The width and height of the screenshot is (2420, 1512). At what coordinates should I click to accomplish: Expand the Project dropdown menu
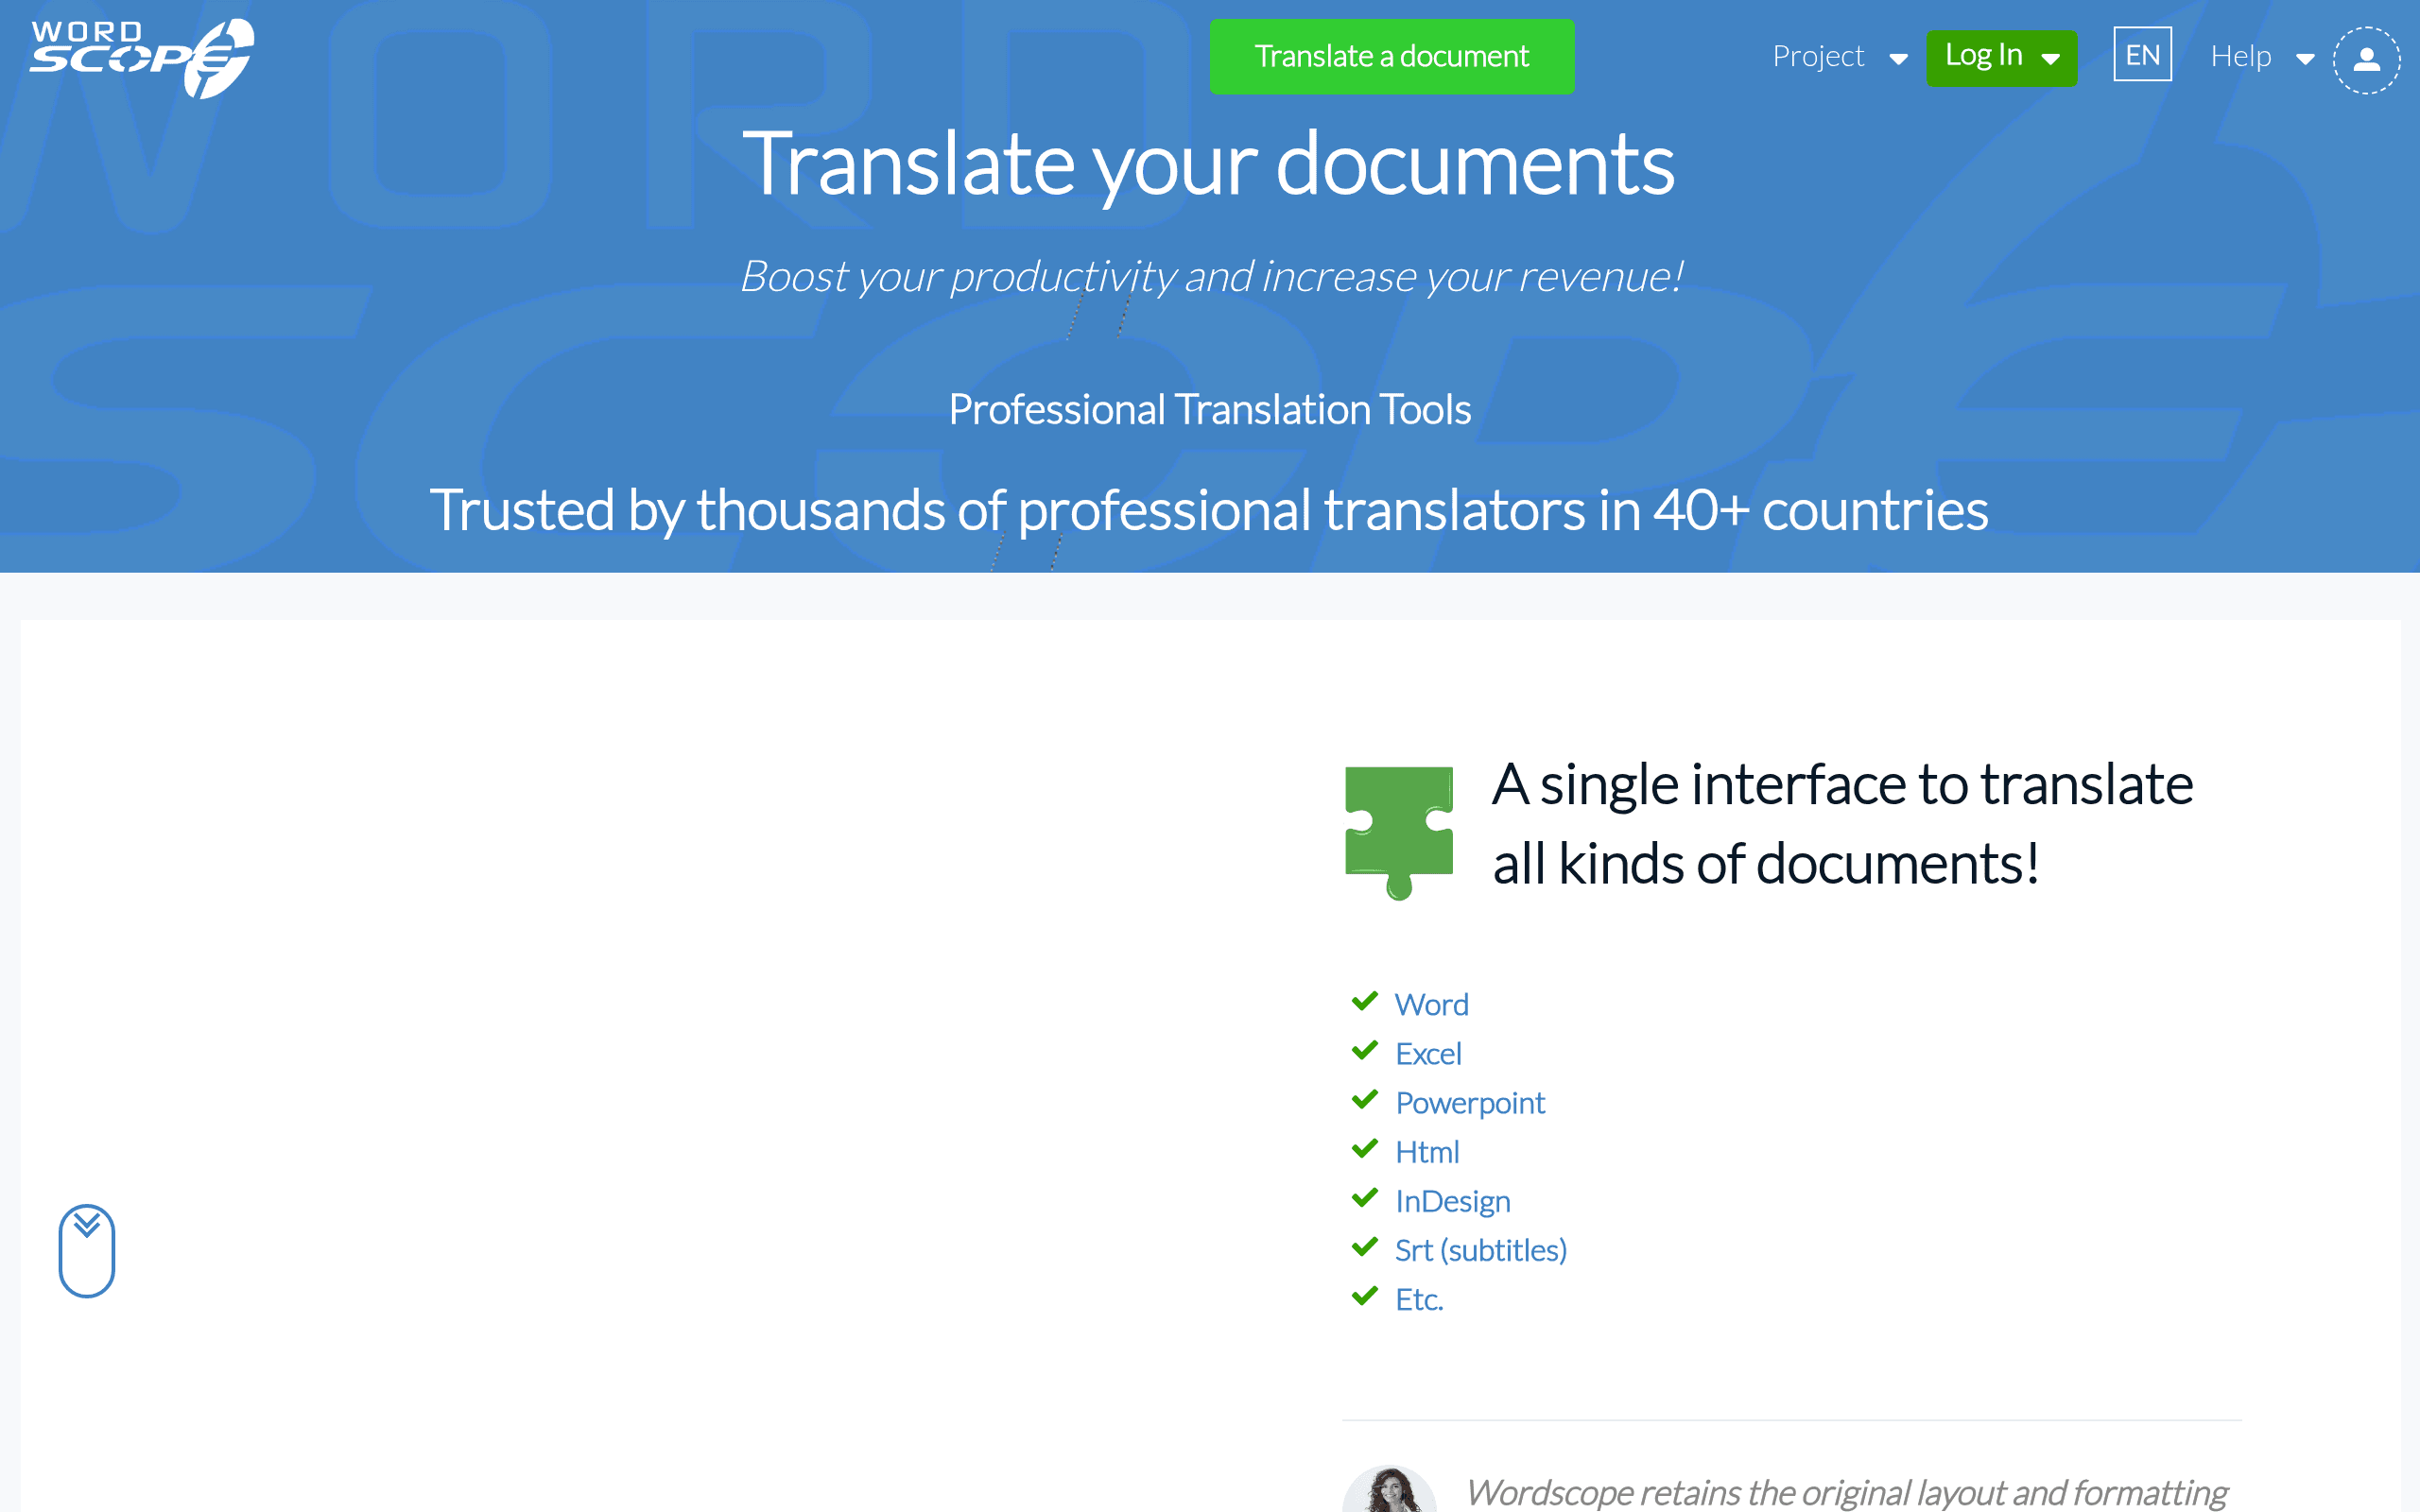point(1840,57)
